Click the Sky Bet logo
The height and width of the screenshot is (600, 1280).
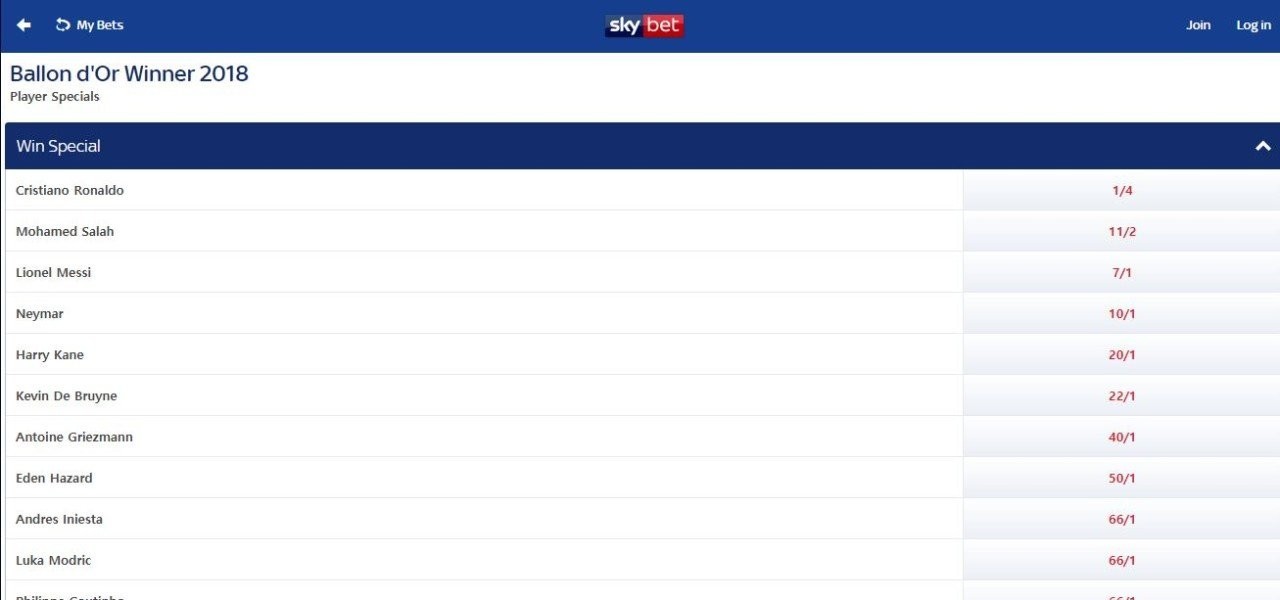tap(644, 25)
